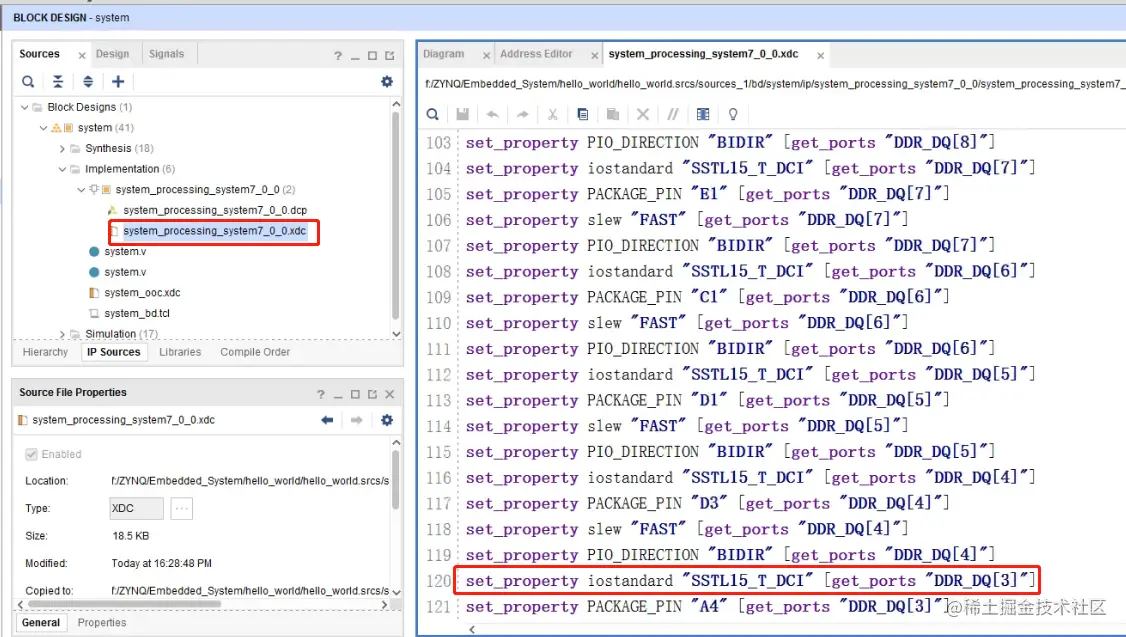
Task: Close the Diagram tab
Action: 486,55
